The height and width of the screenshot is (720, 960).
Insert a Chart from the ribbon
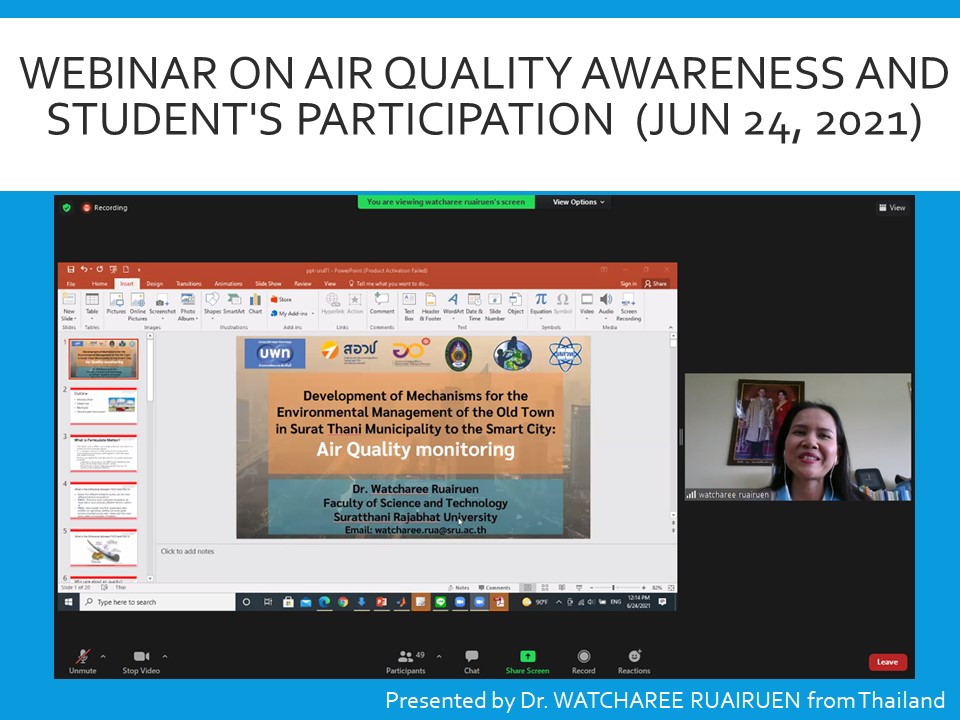255,304
